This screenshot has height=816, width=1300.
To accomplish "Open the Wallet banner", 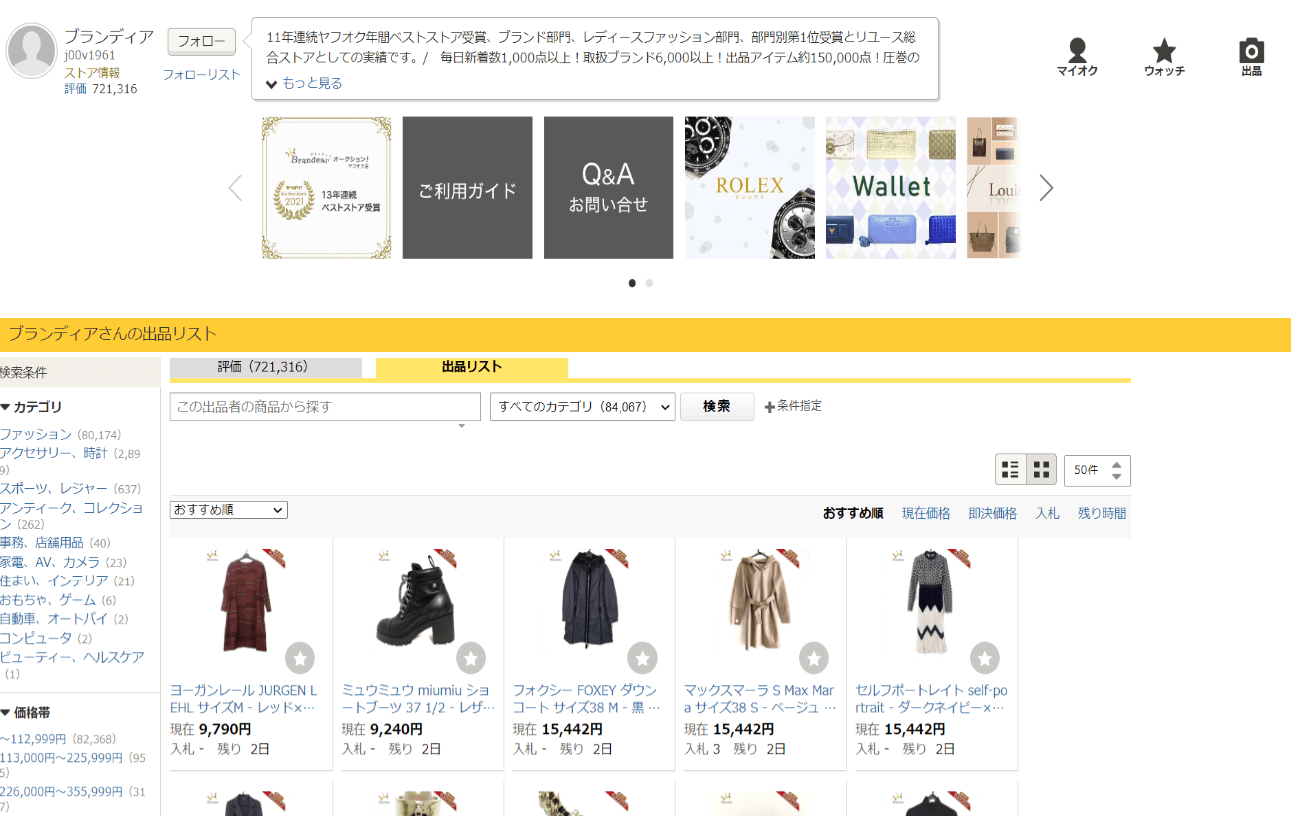I will [x=891, y=188].
